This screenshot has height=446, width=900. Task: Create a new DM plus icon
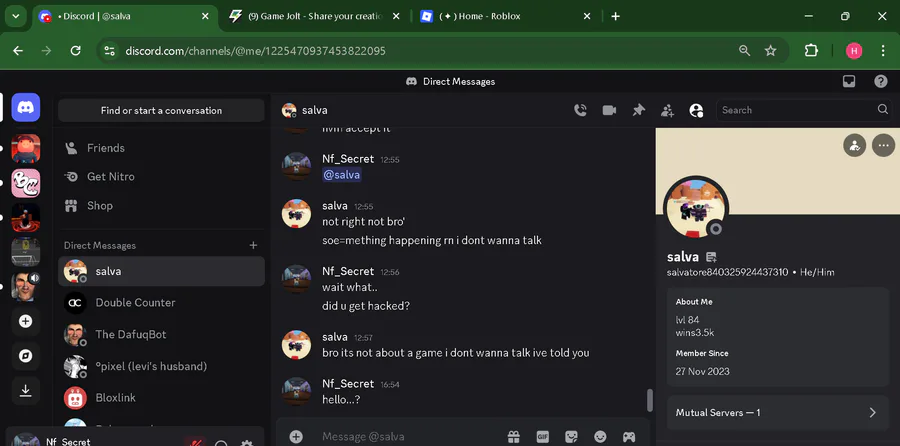(x=253, y=245)
